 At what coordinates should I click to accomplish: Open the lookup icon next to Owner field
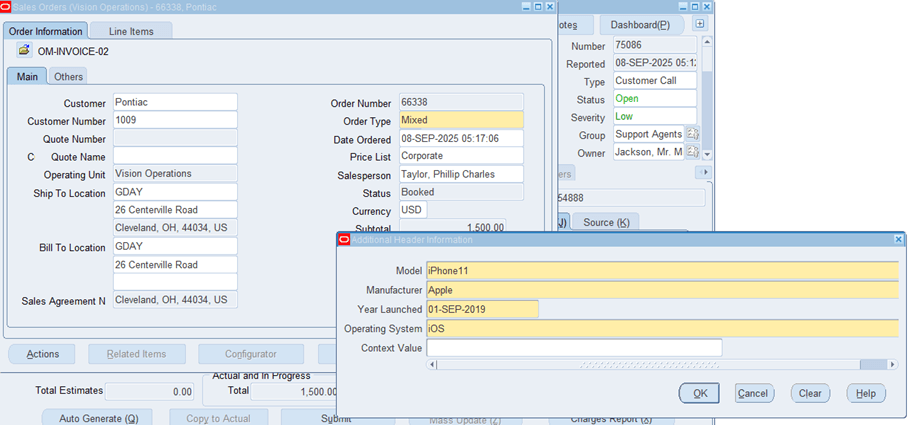(x=692, y=152)
